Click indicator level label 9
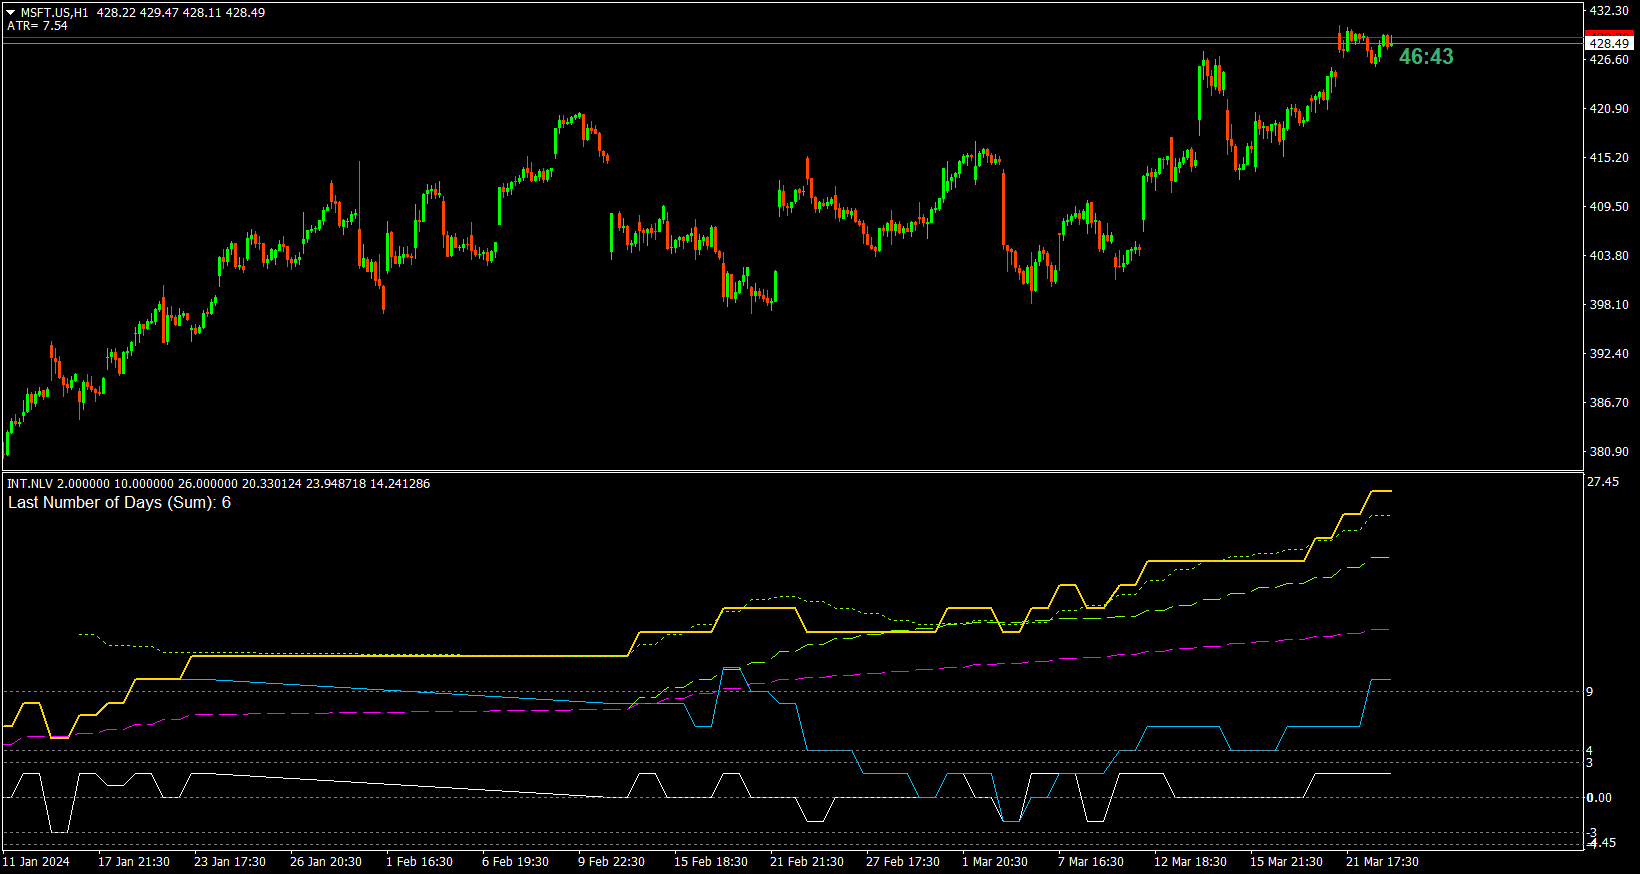The image size is (1640, 874). pyautogui.click(x=1590, y=692)
